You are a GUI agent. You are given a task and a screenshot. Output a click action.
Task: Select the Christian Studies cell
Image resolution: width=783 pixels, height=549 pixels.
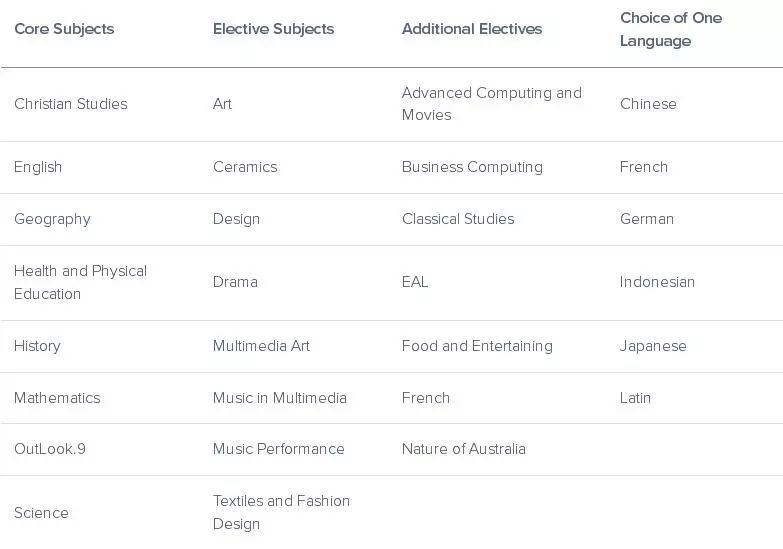click(71, 104)
